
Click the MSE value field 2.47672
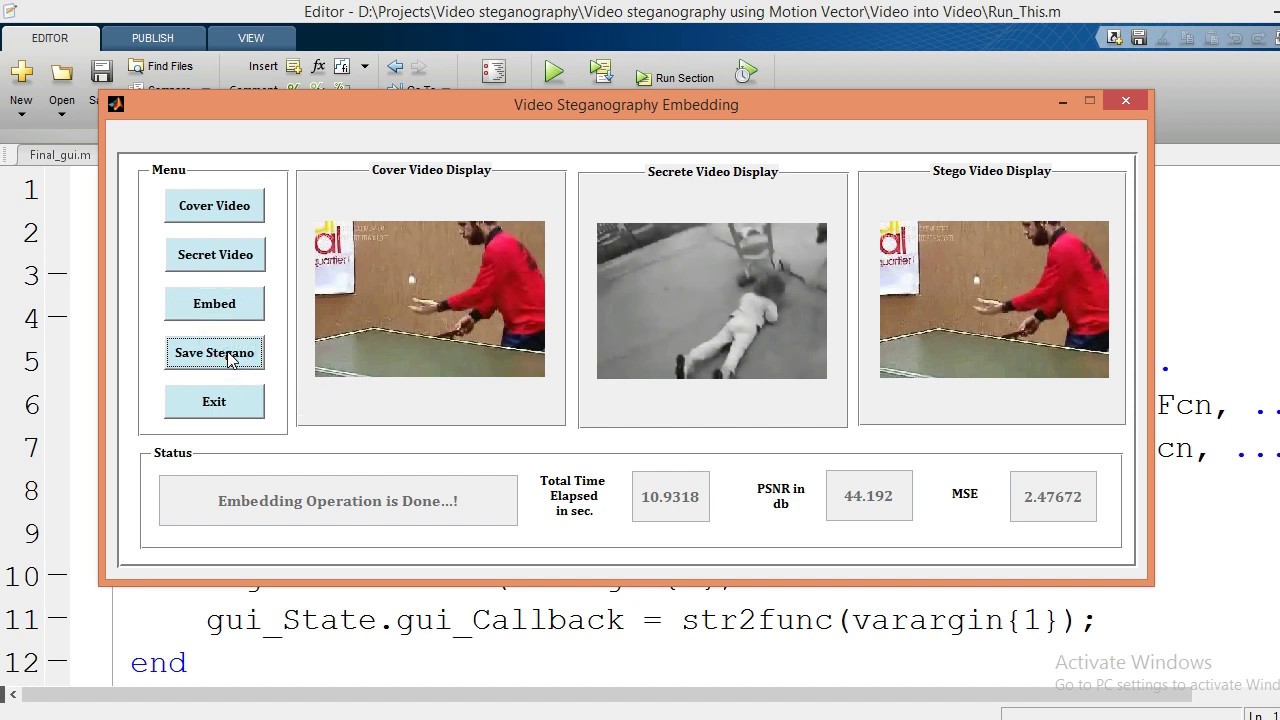pos(1053,497)
